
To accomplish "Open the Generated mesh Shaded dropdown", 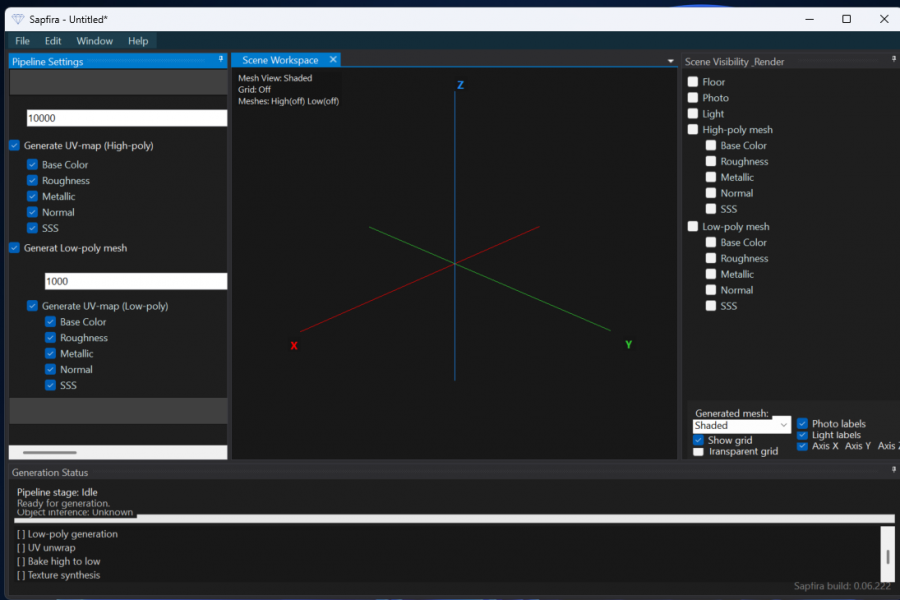I will pos(742,425).
